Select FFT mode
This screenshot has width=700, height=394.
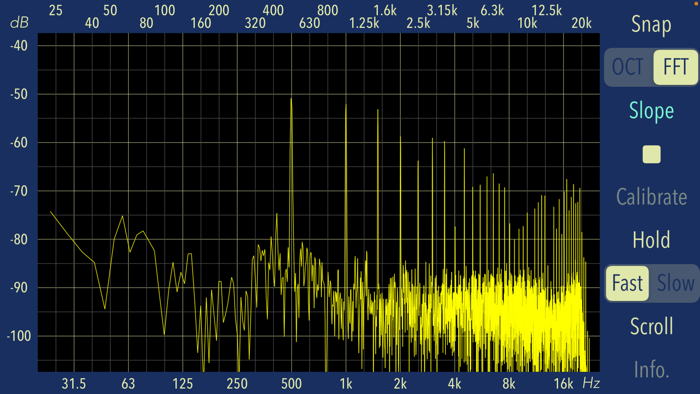point(675,67)
